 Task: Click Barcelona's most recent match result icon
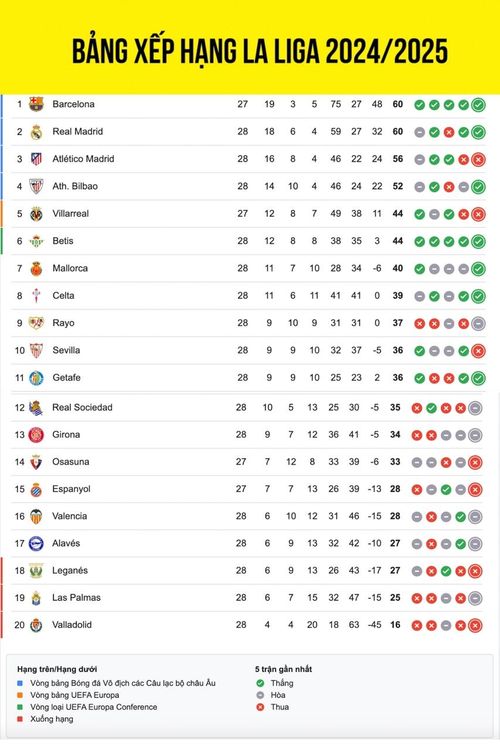[478, 105]
